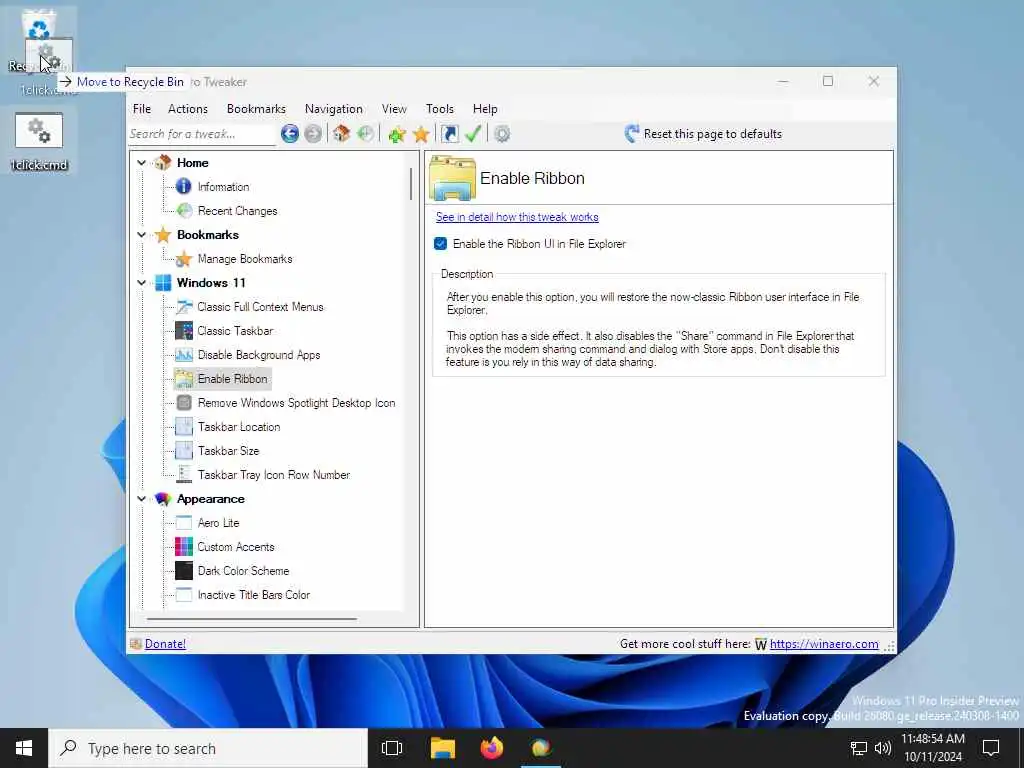Click the Back navigation arrow in toolbar

[290, 134]
